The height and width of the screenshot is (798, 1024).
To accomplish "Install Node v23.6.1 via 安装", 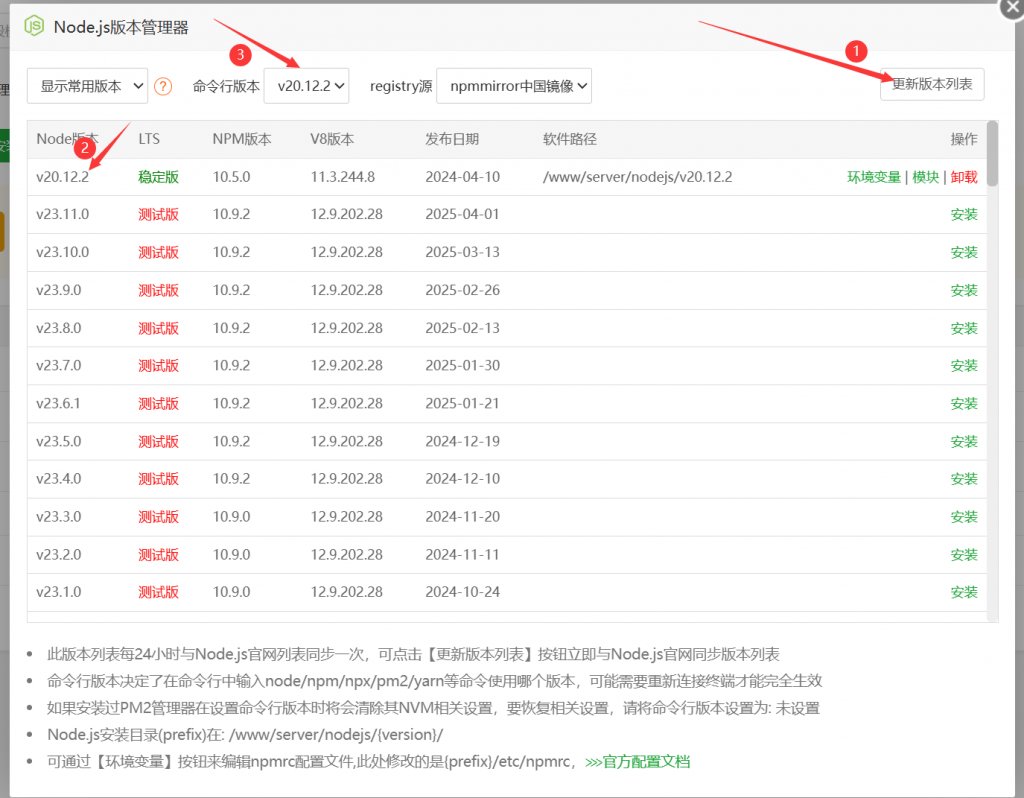I will pyautogui.click(x=964, y=403).
